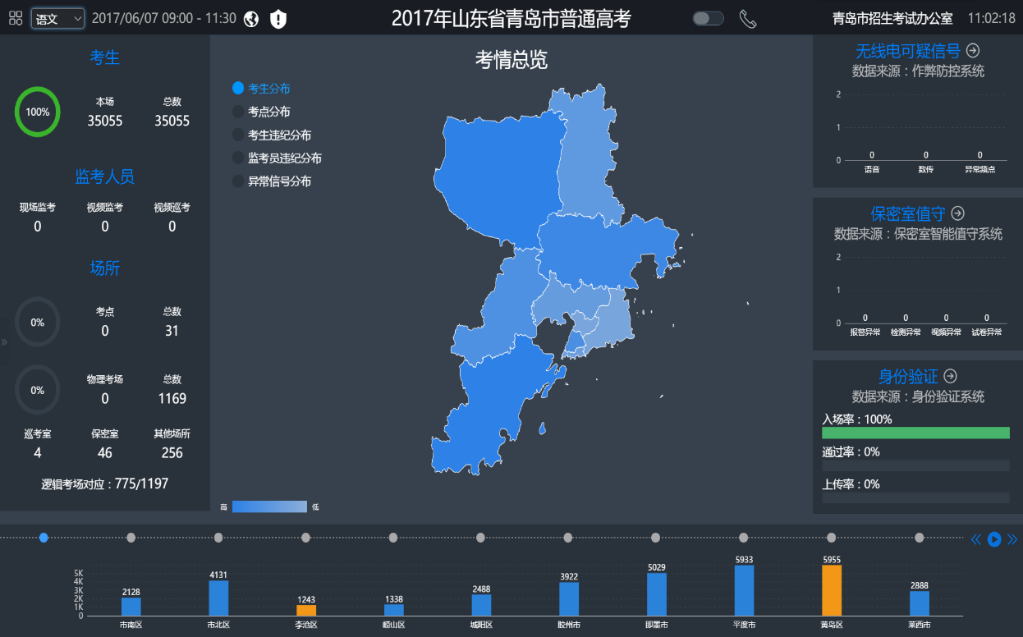The width and height of the screenshot is (1023, 637).
Task: Click the timeline previous double-chevron
Action: tap(976, 539)
